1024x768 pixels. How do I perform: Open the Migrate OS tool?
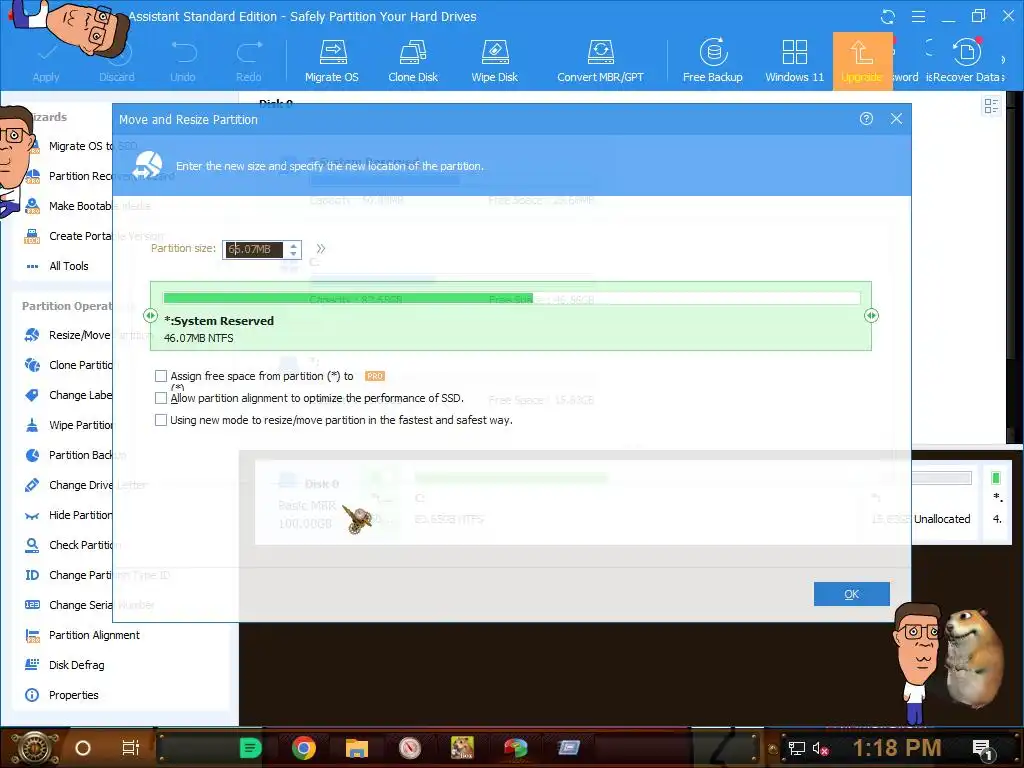pyautogui.click(x=332, y=61)
